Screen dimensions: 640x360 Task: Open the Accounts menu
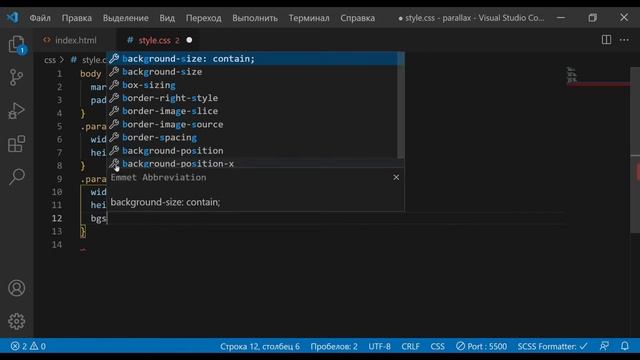pyautogui.click(x=16, y=288)
